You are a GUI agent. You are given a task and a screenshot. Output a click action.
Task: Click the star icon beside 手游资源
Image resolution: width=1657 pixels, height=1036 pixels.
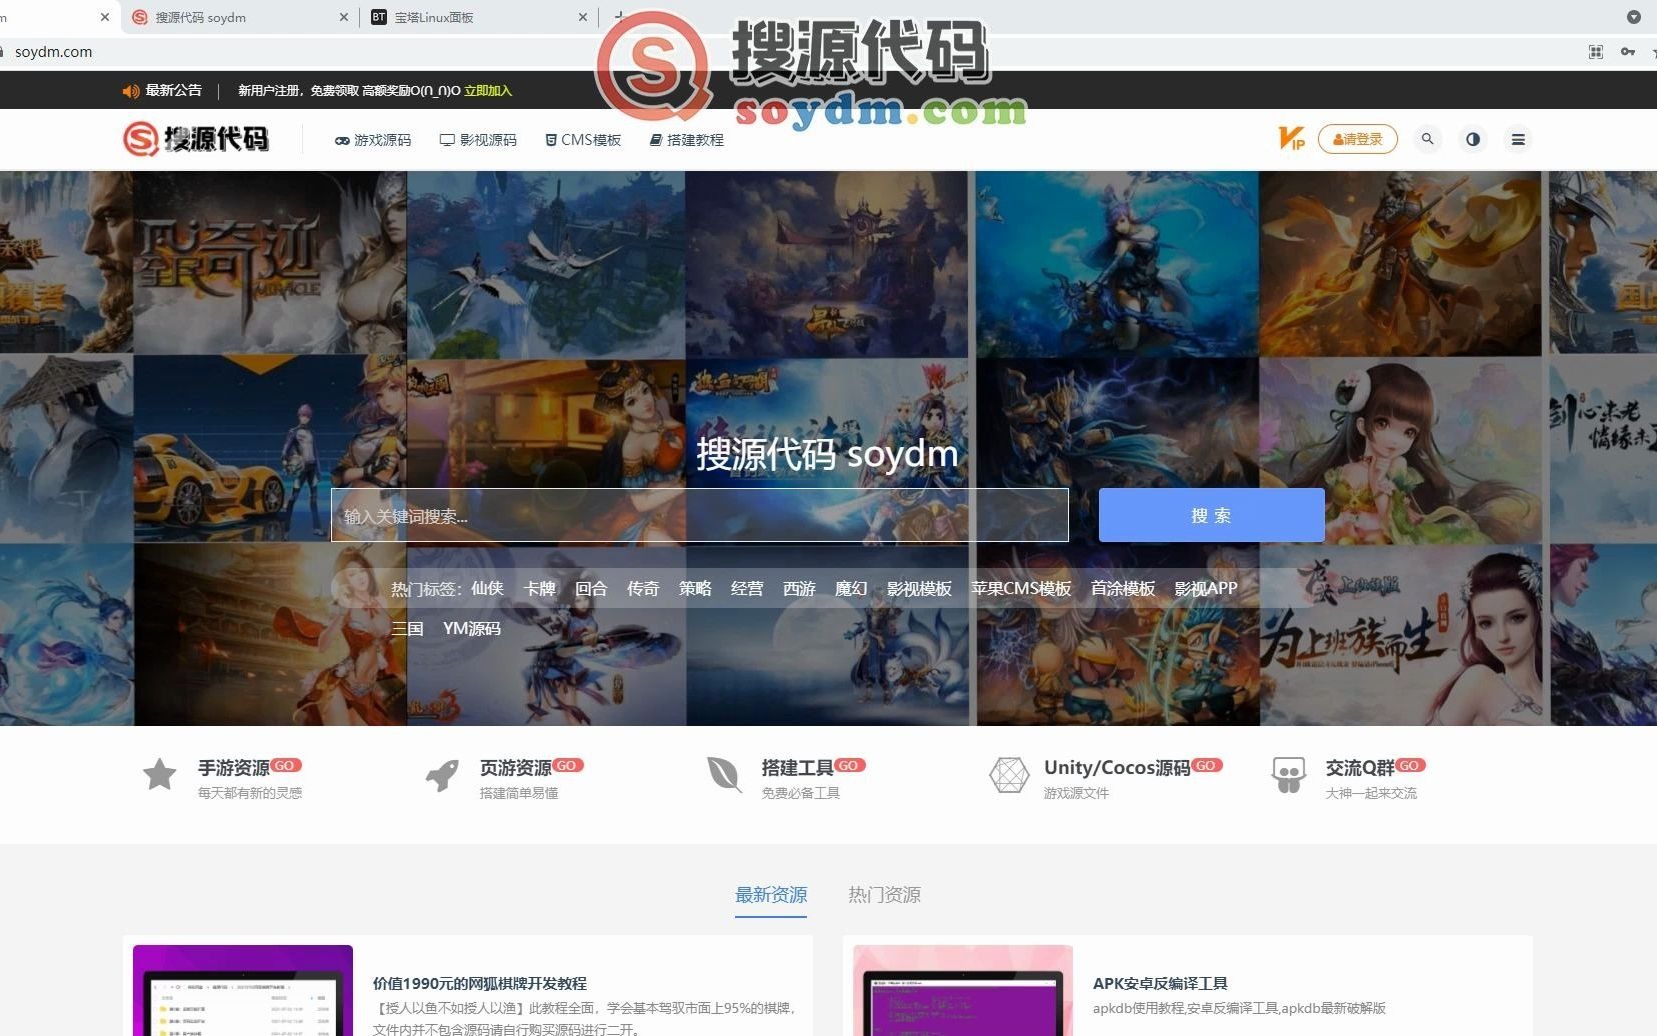(x=160, y=775)
